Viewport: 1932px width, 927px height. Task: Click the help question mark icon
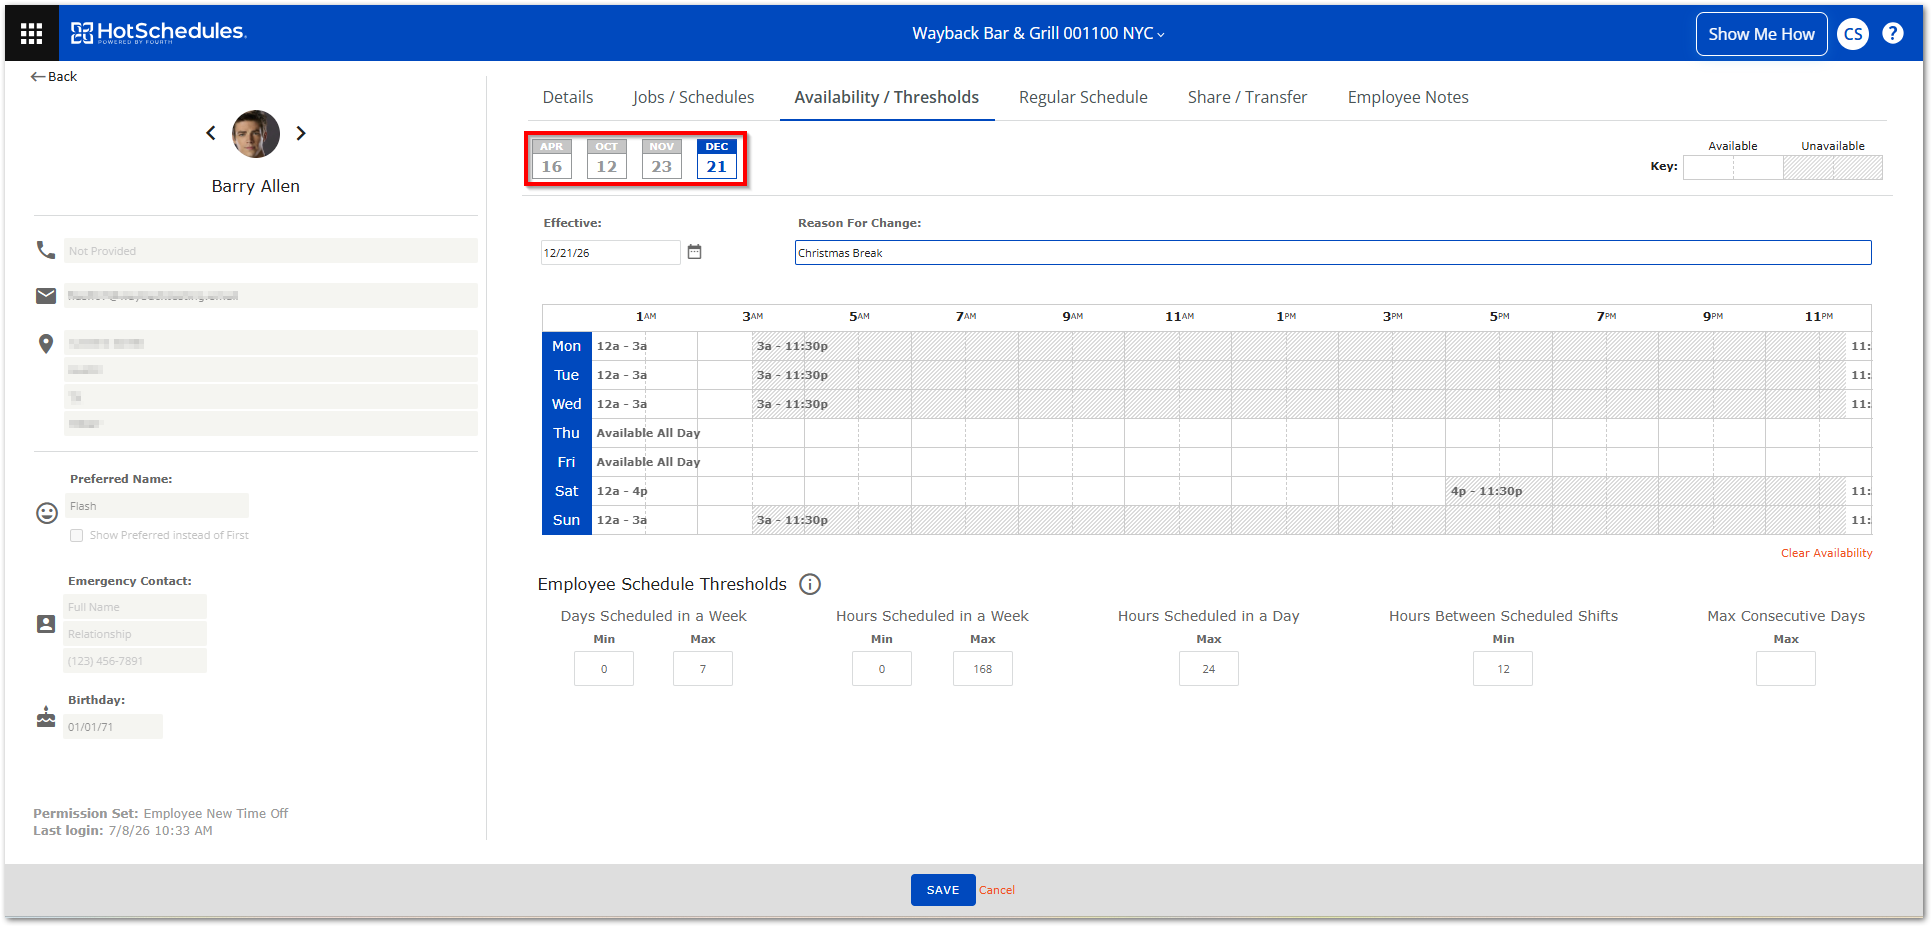(x=1892, y=33)
